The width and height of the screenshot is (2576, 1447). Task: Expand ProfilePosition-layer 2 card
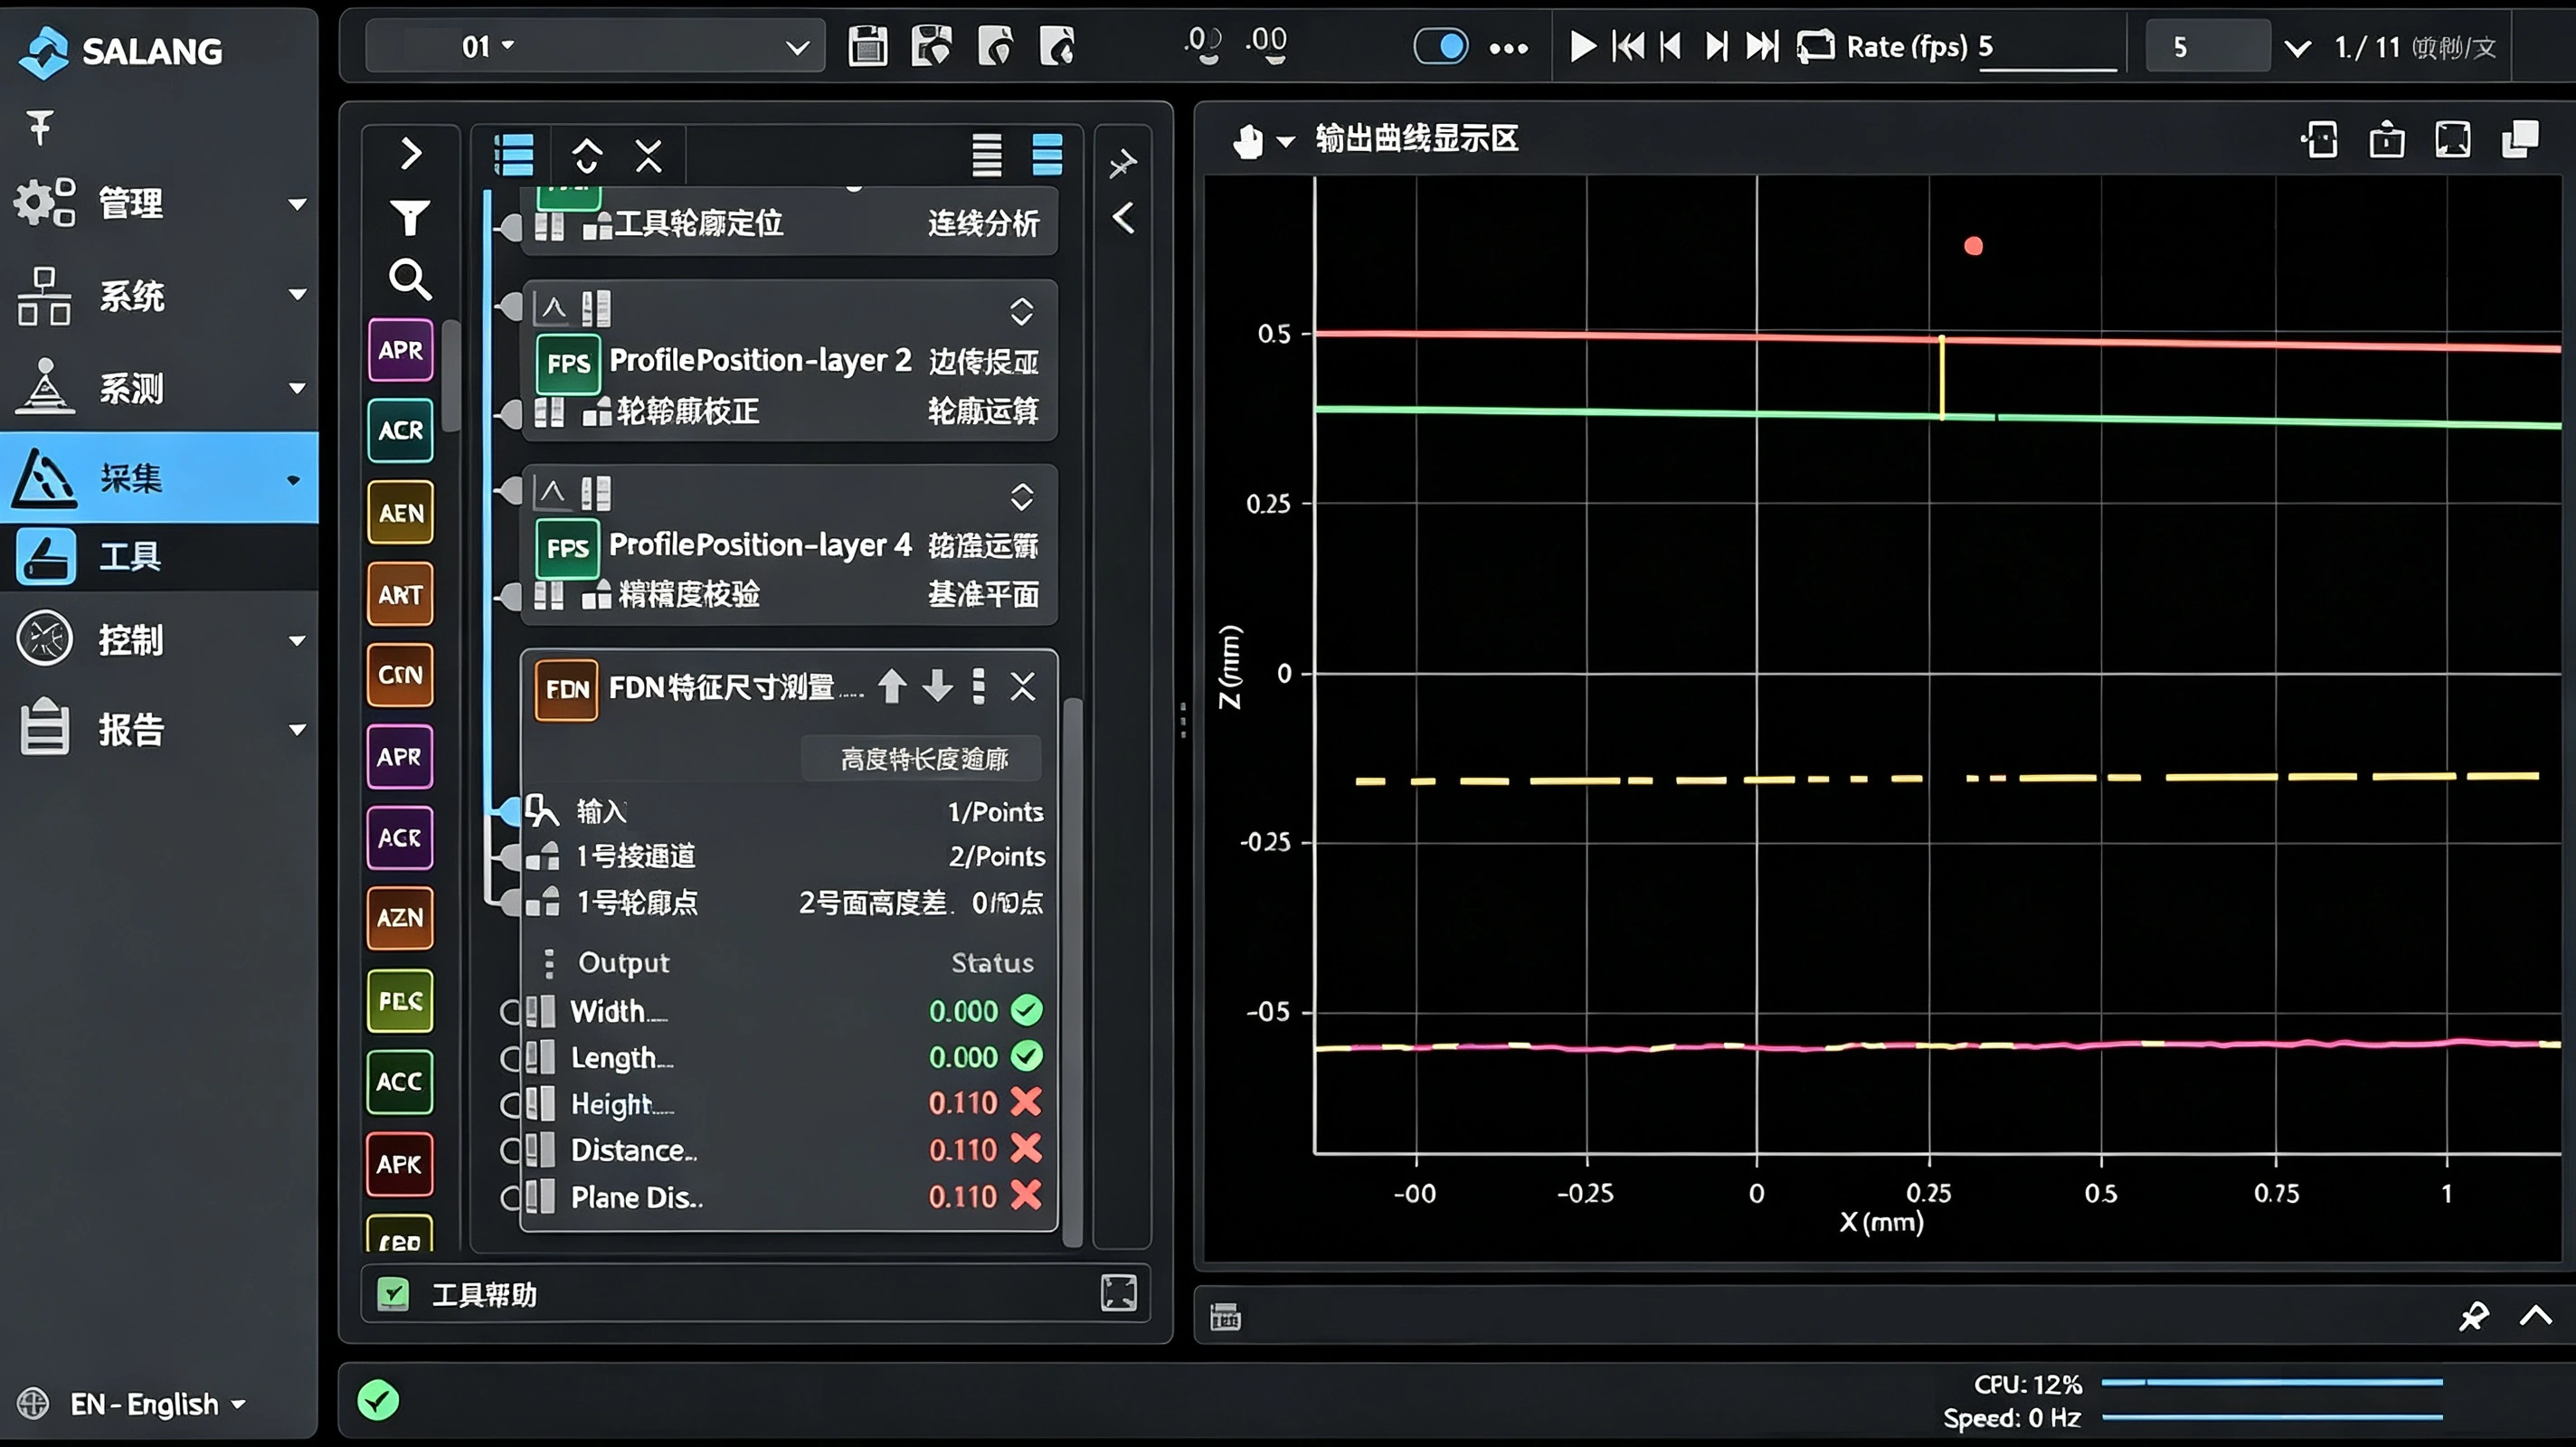click(1021, 311)
